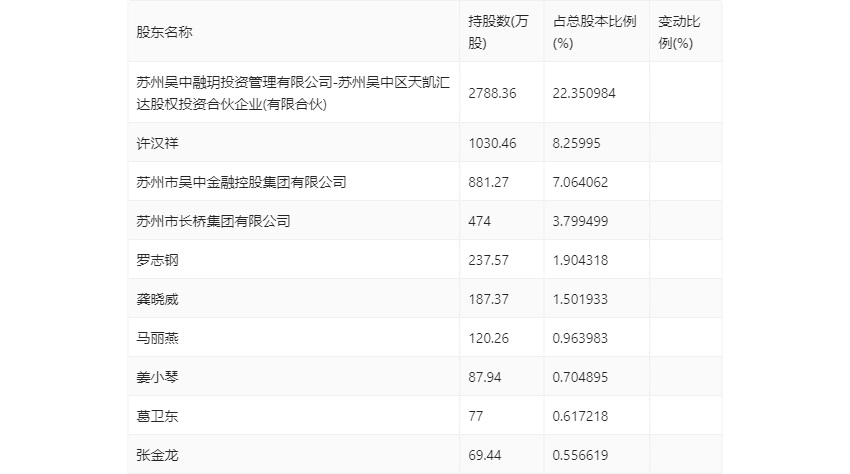Click the percentage 0.556619

[x=580, y=456]
